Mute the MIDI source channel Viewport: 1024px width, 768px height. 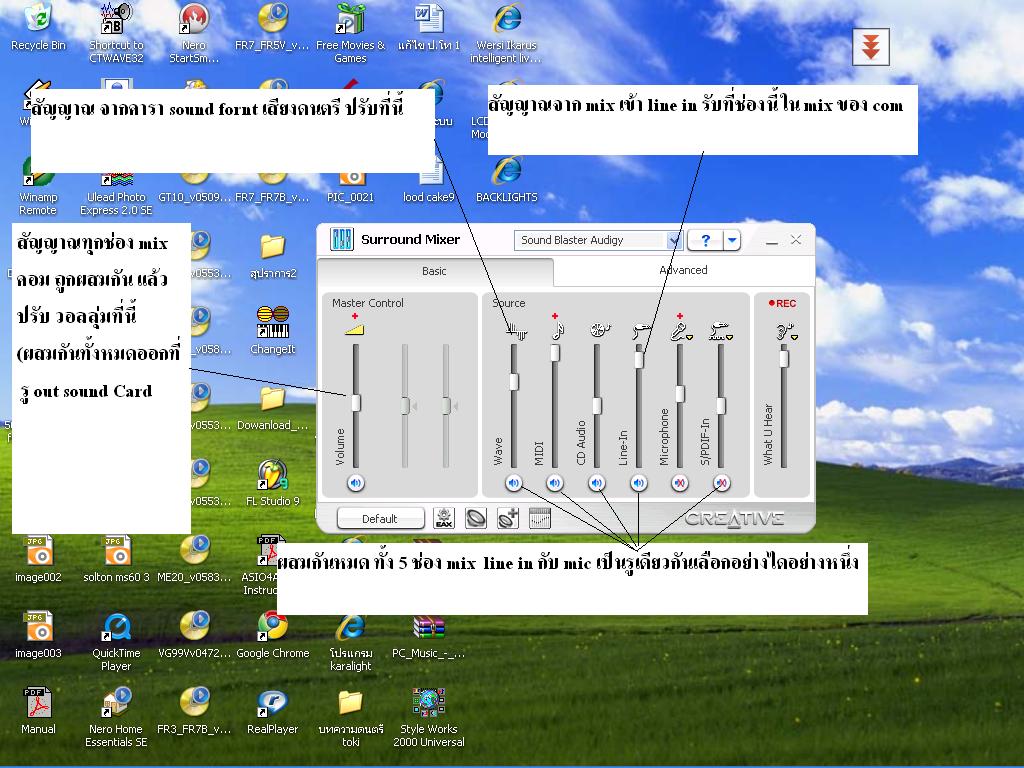pyautogui.click(x=555, y=483)
